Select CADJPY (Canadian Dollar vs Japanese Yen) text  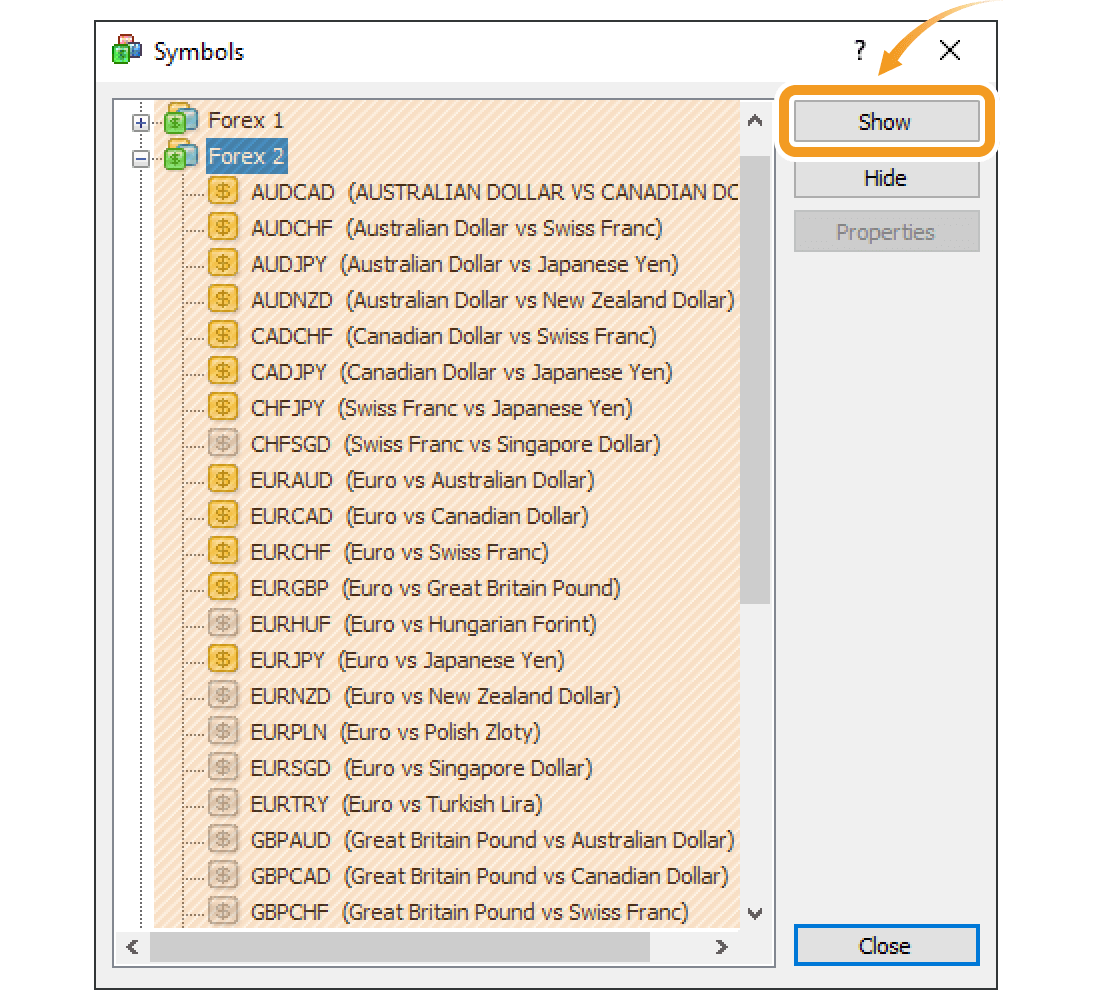pos(462,372)
